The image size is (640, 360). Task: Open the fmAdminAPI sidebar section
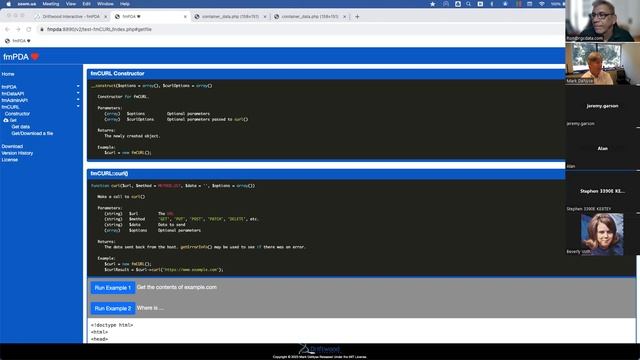tap(14, 100)
